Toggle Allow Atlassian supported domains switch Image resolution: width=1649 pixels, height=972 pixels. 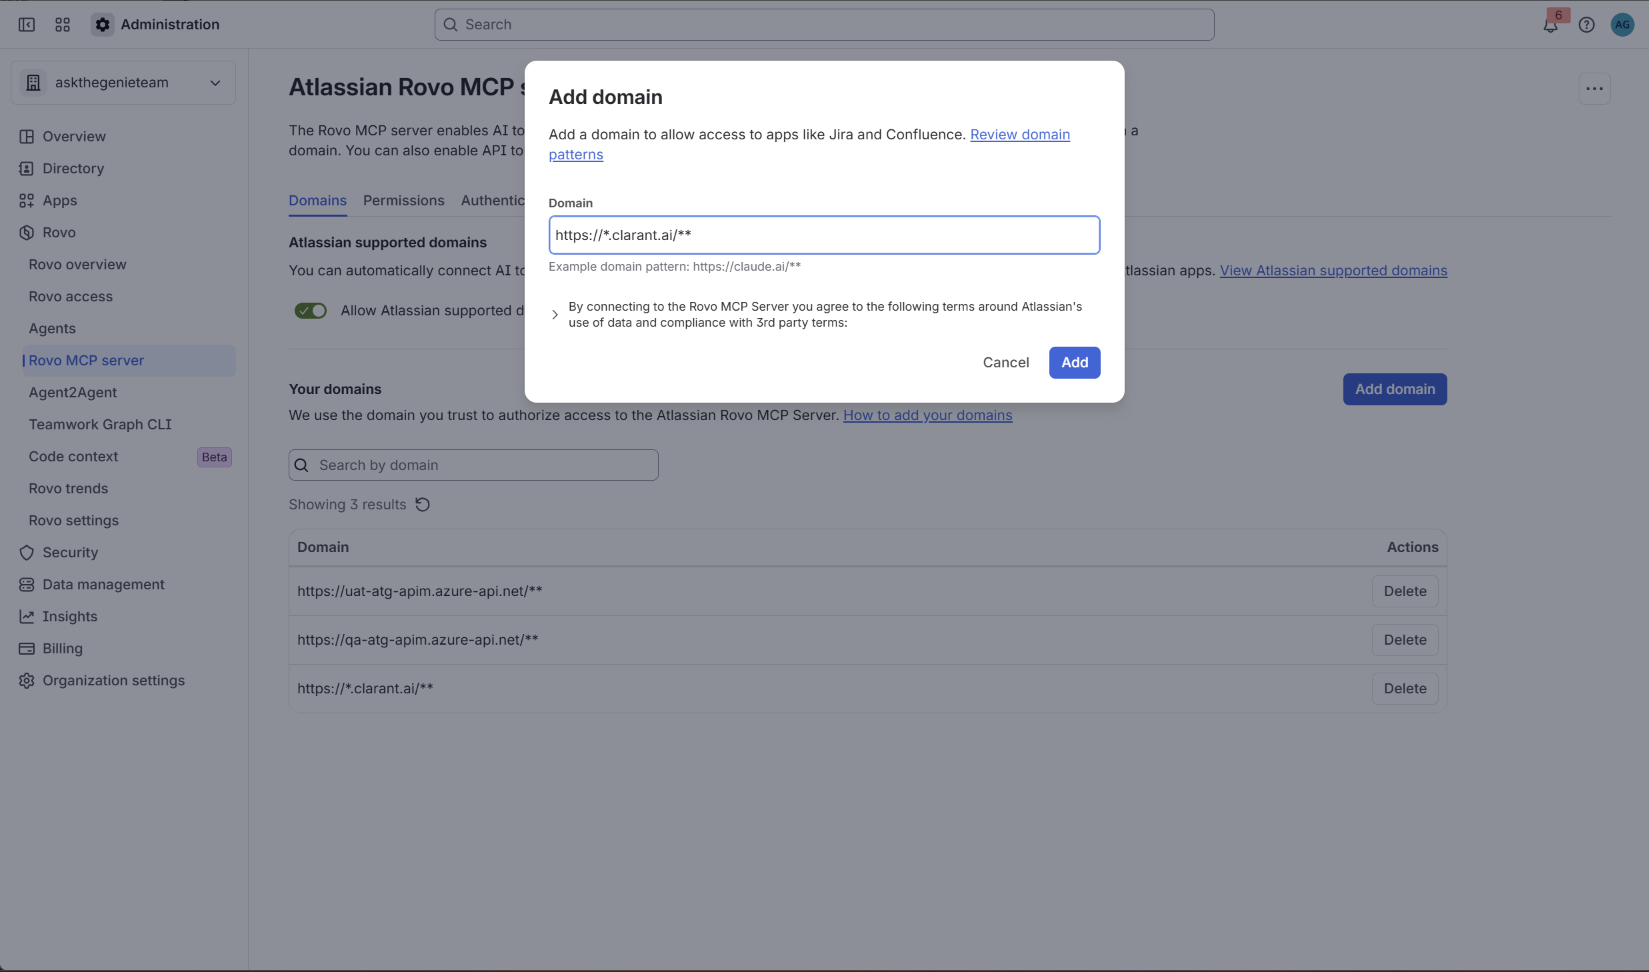[311, 311]
